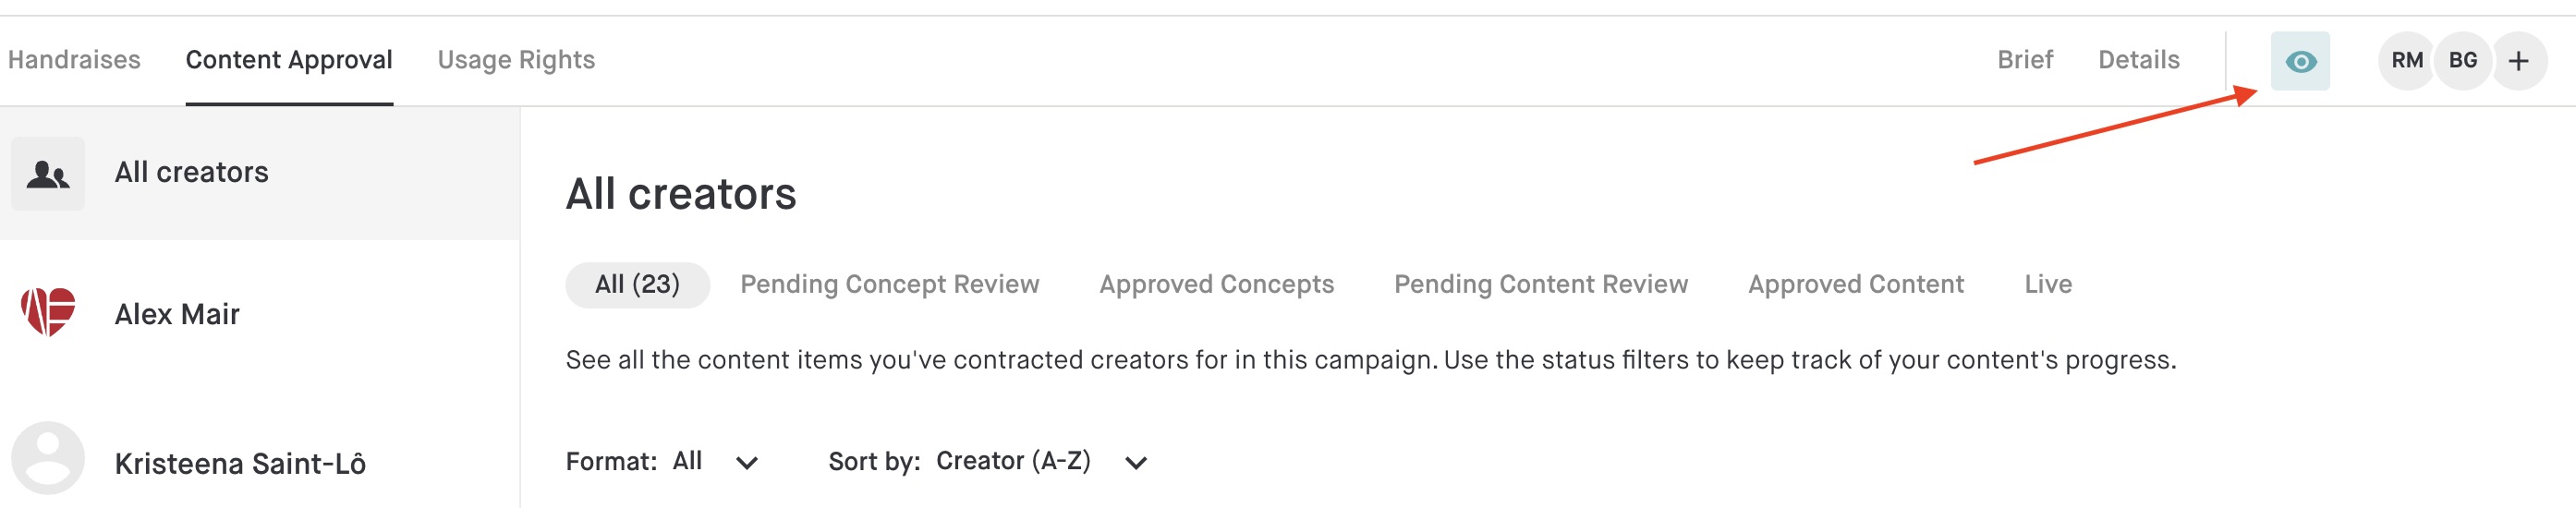Select the All (23) filter pill
2576x508 pixels.
click(637, 285)
